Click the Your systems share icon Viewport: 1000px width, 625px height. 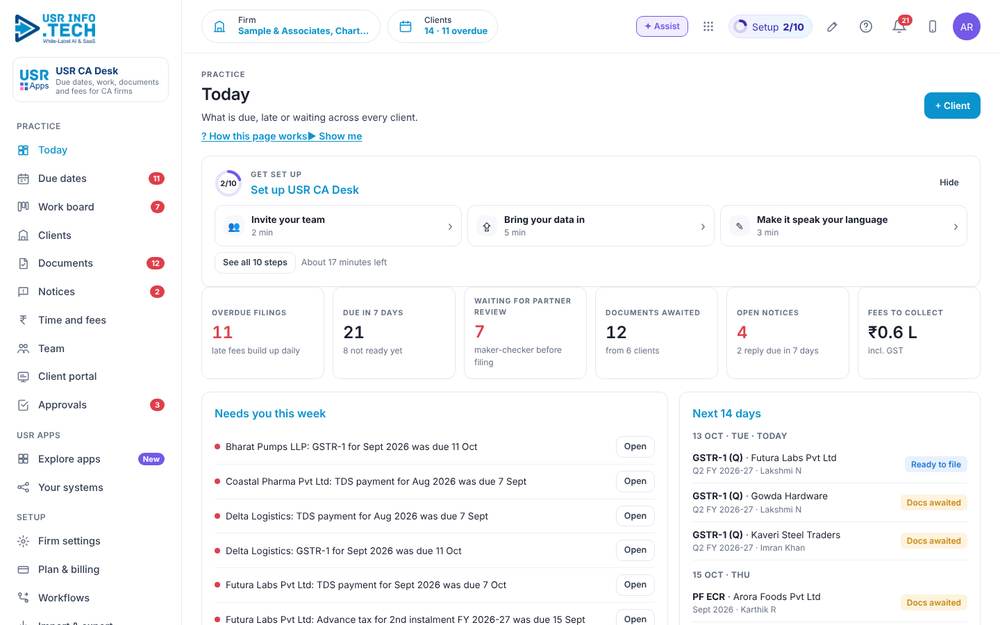23,487
